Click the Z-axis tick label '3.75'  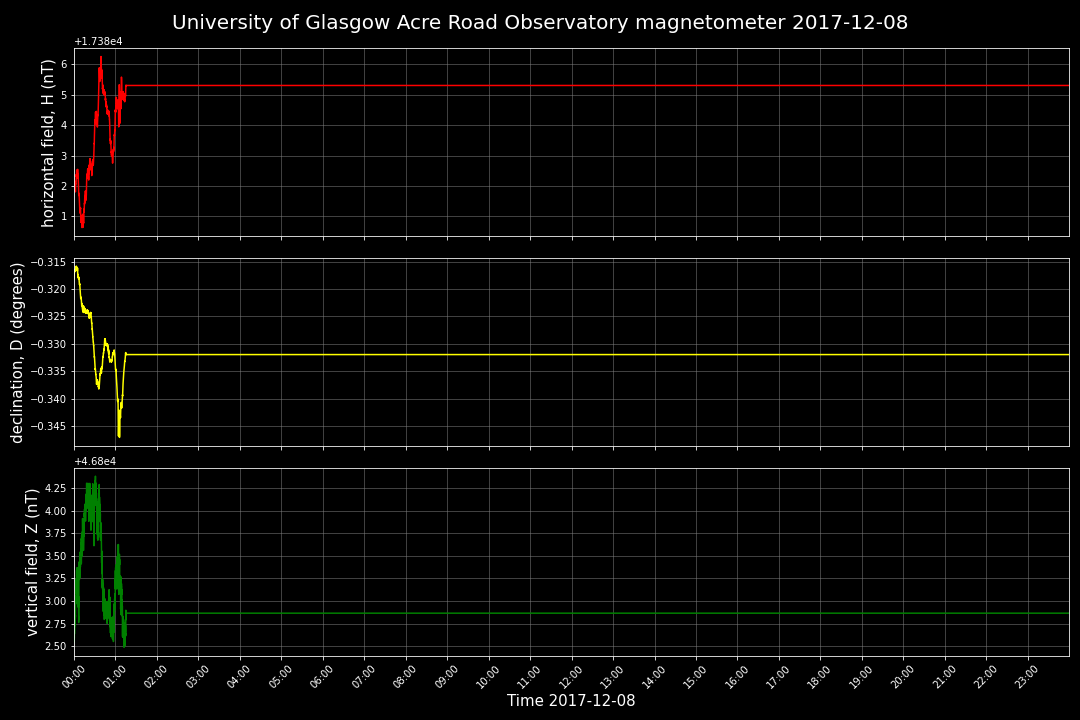click(x=56, y=533)
